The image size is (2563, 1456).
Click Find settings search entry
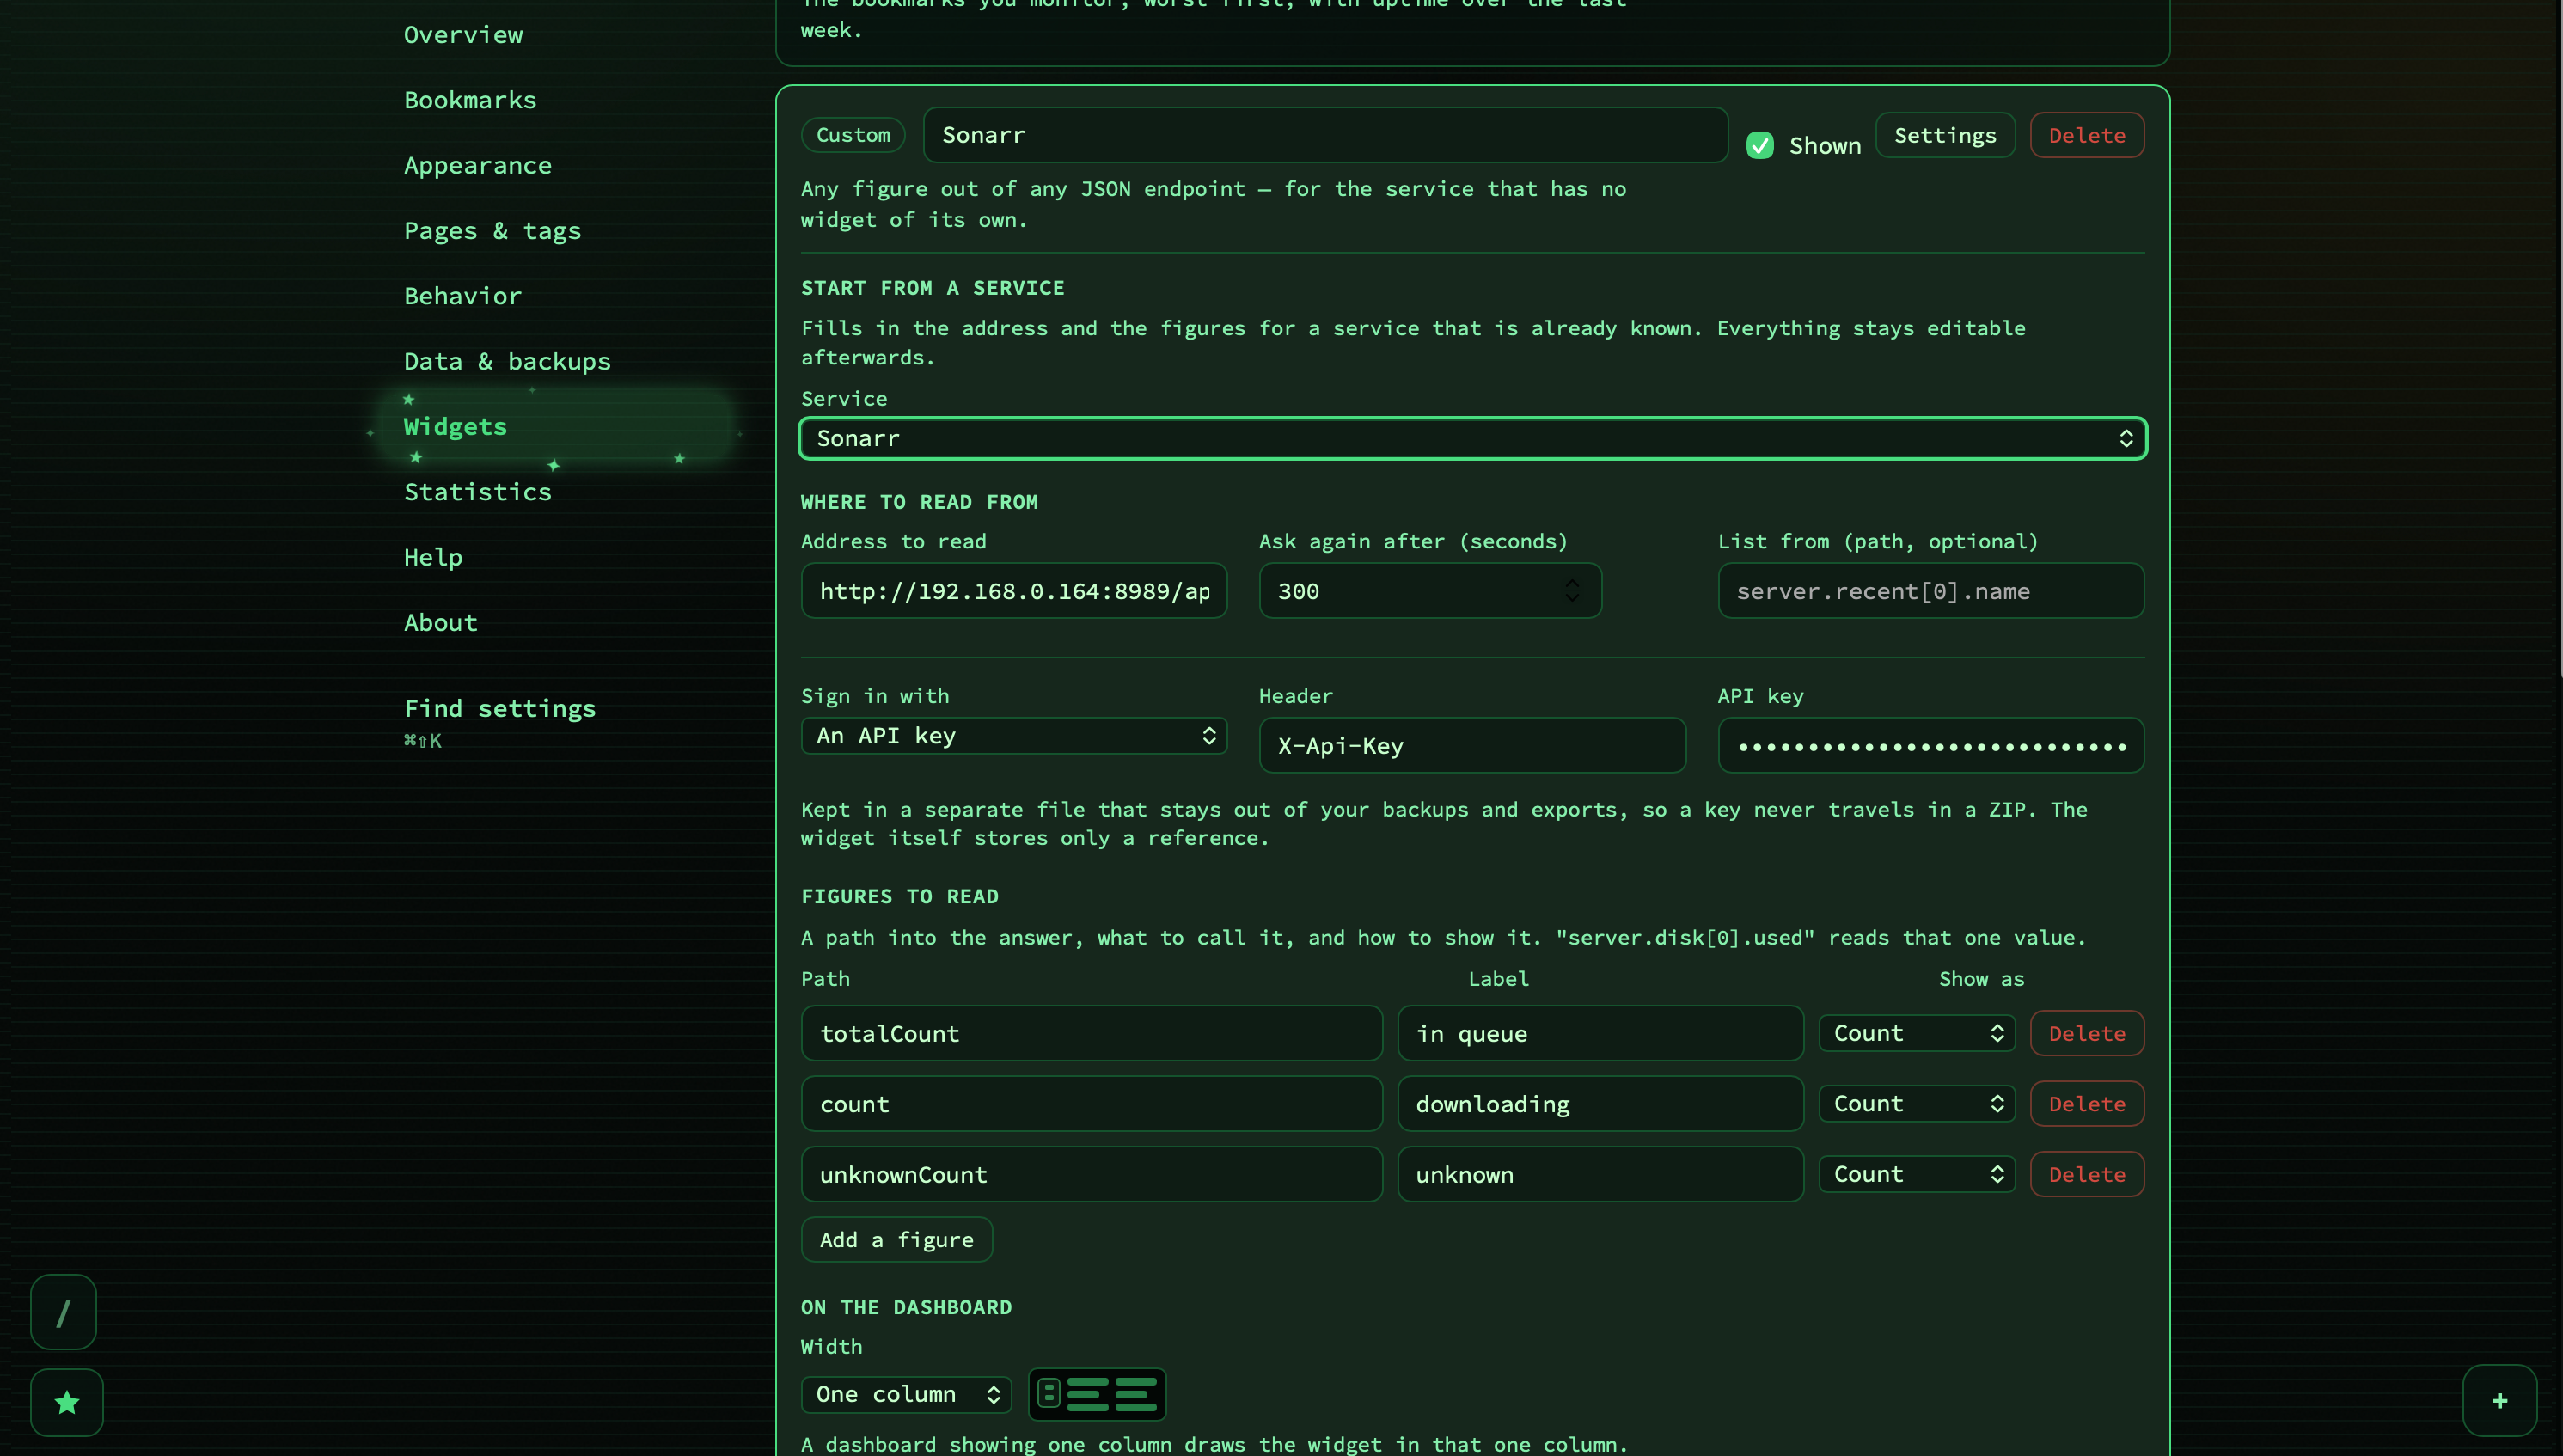coord(499,708)
